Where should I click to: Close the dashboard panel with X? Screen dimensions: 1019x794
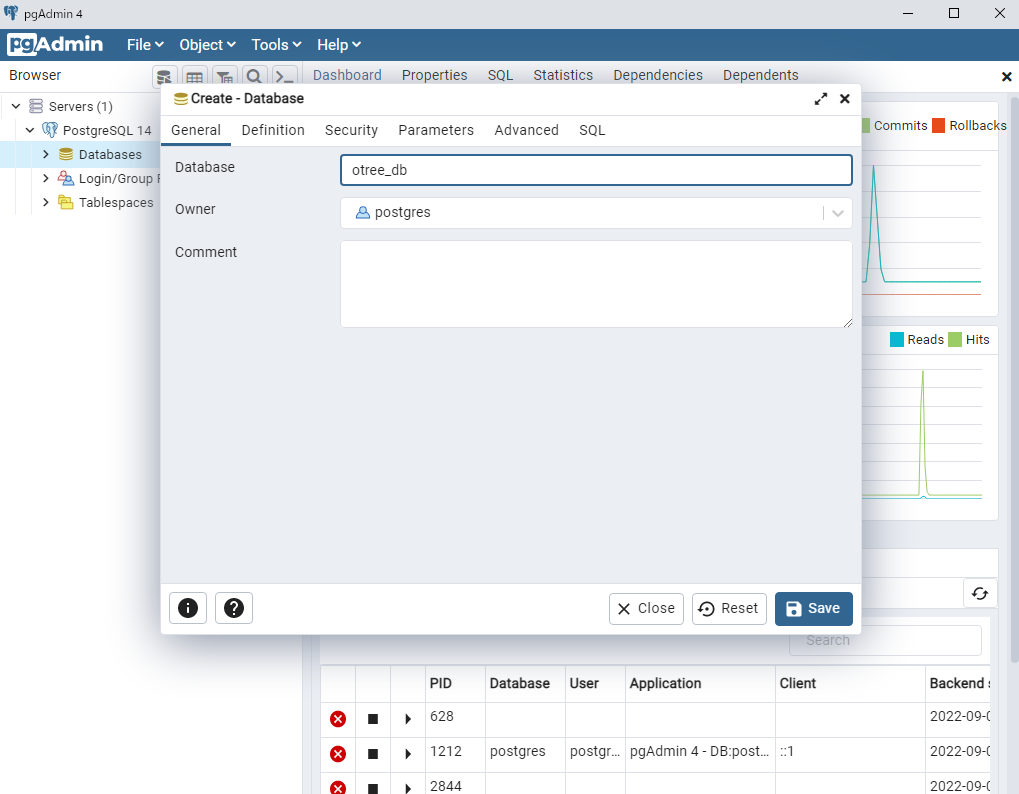pos(1007,77)
